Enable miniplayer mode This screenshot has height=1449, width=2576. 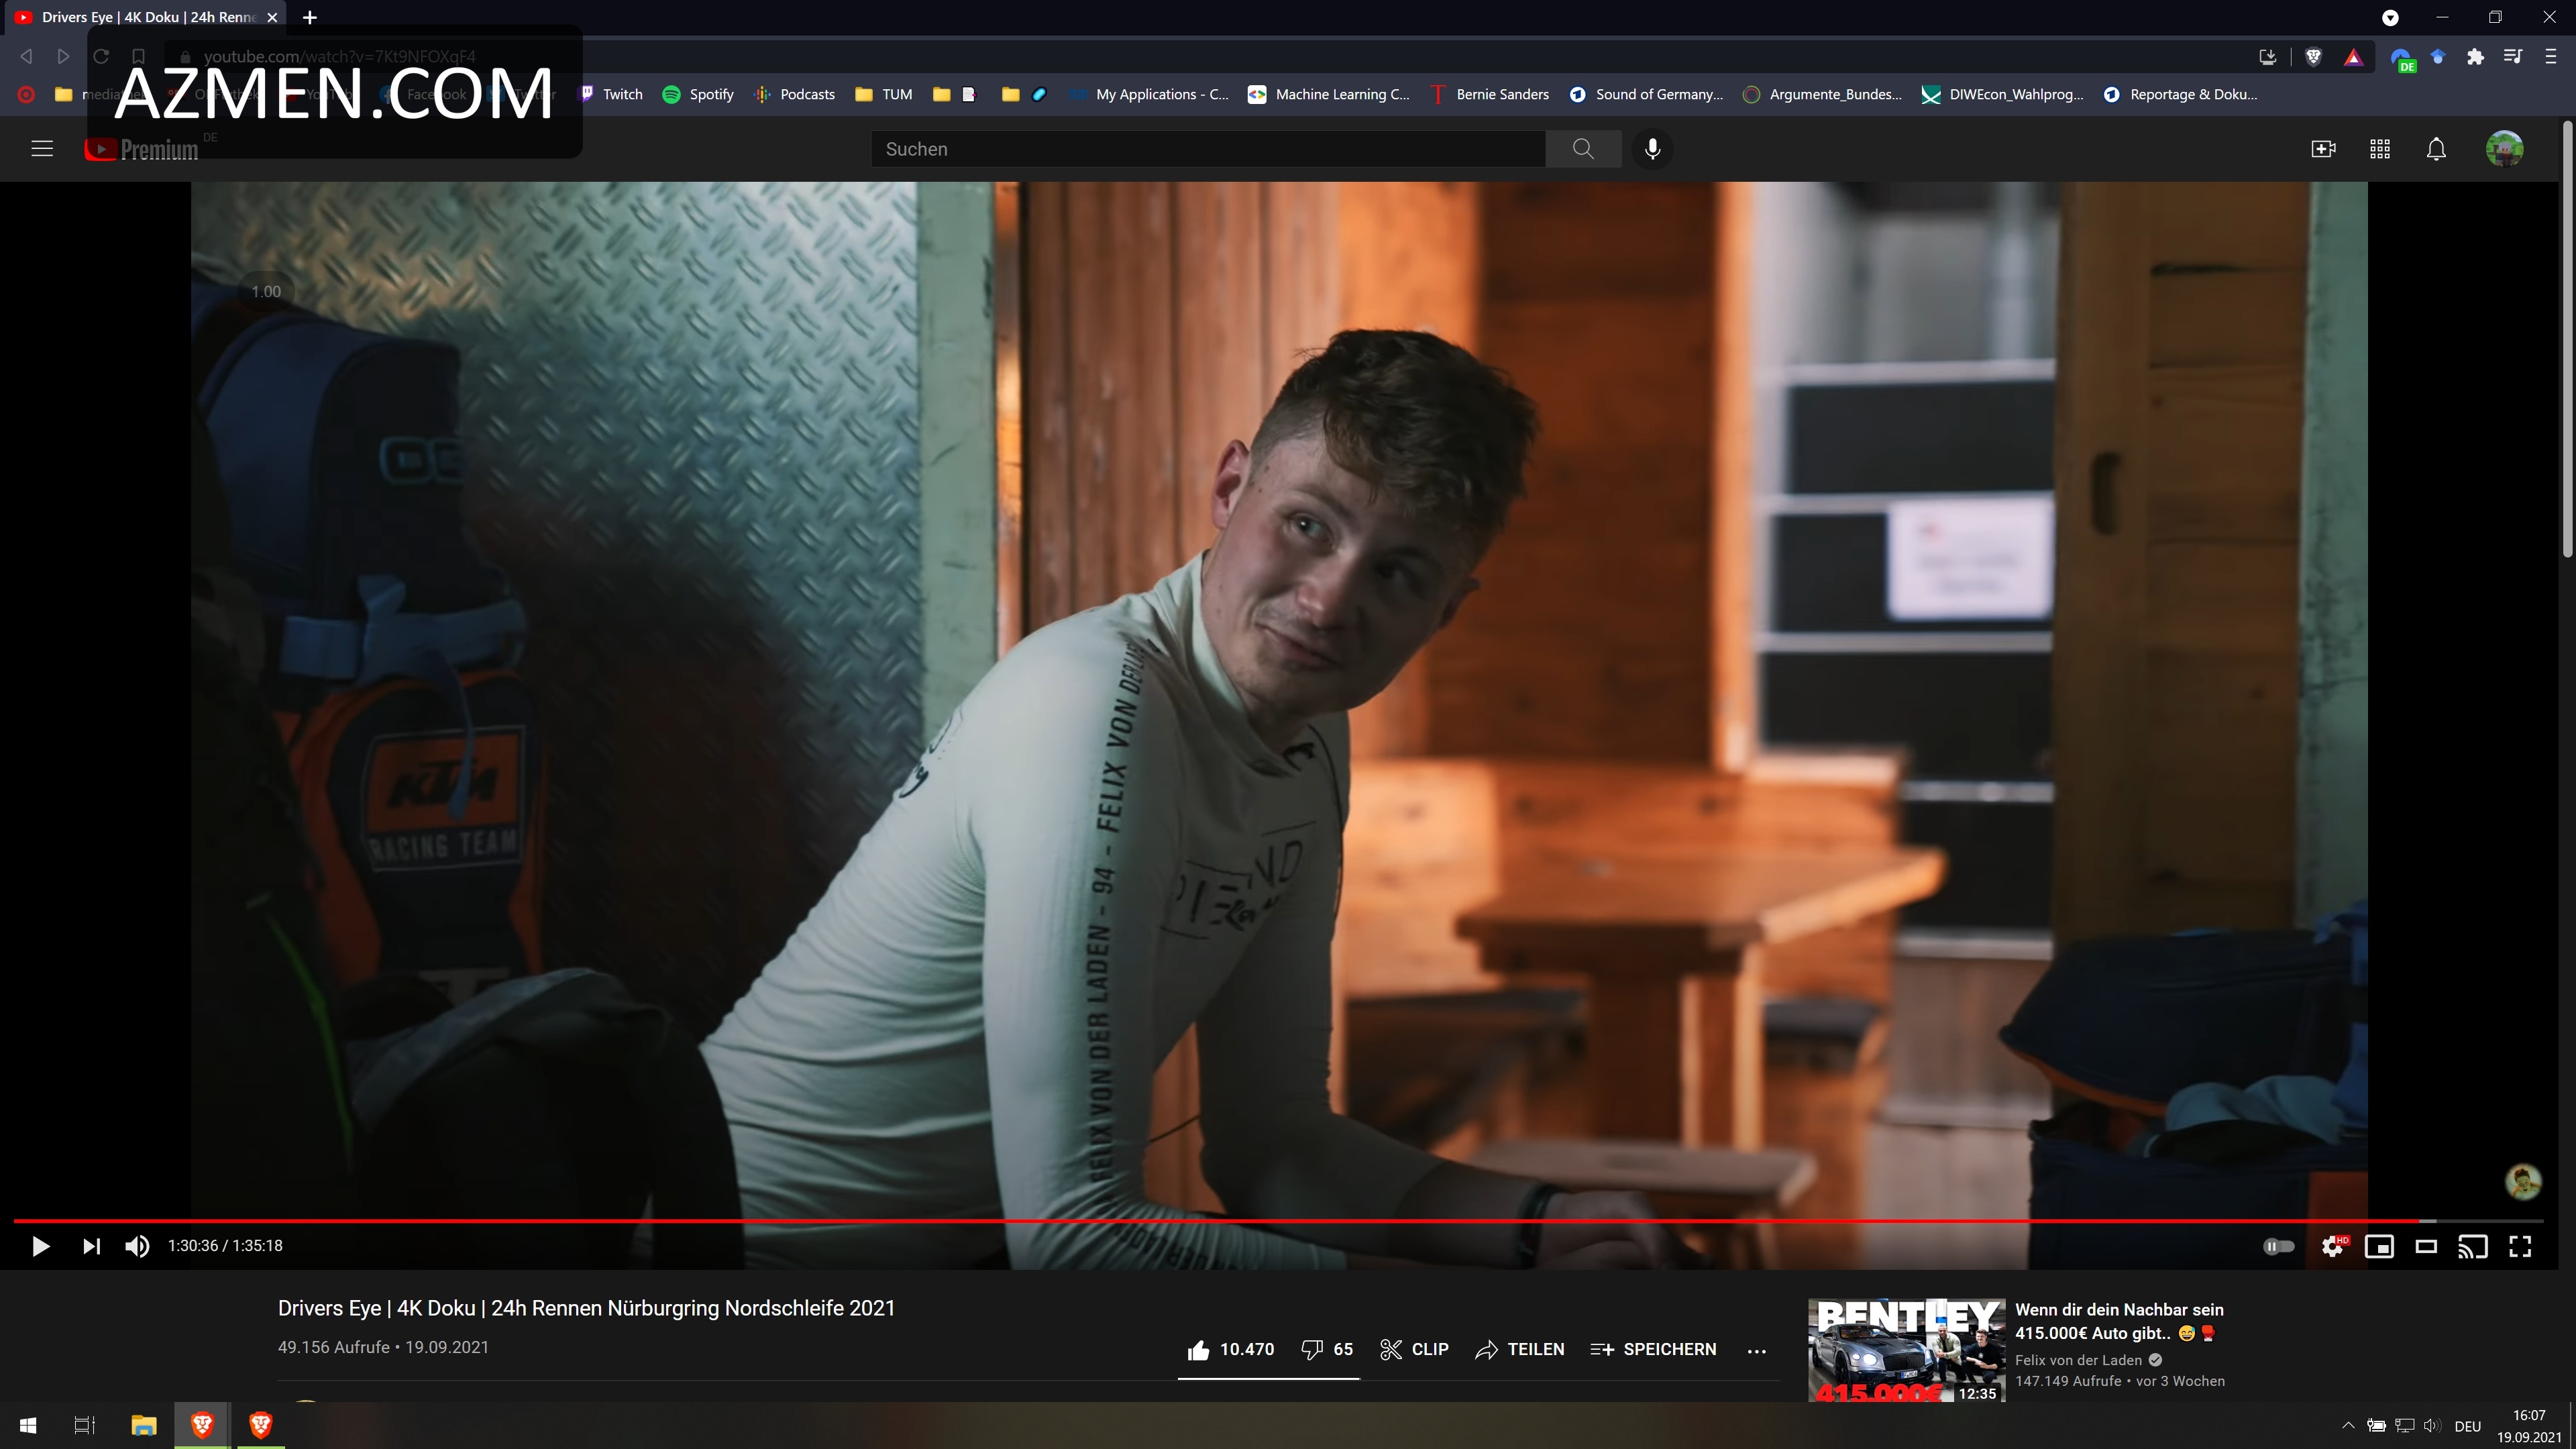[x=2379, y=1246]
